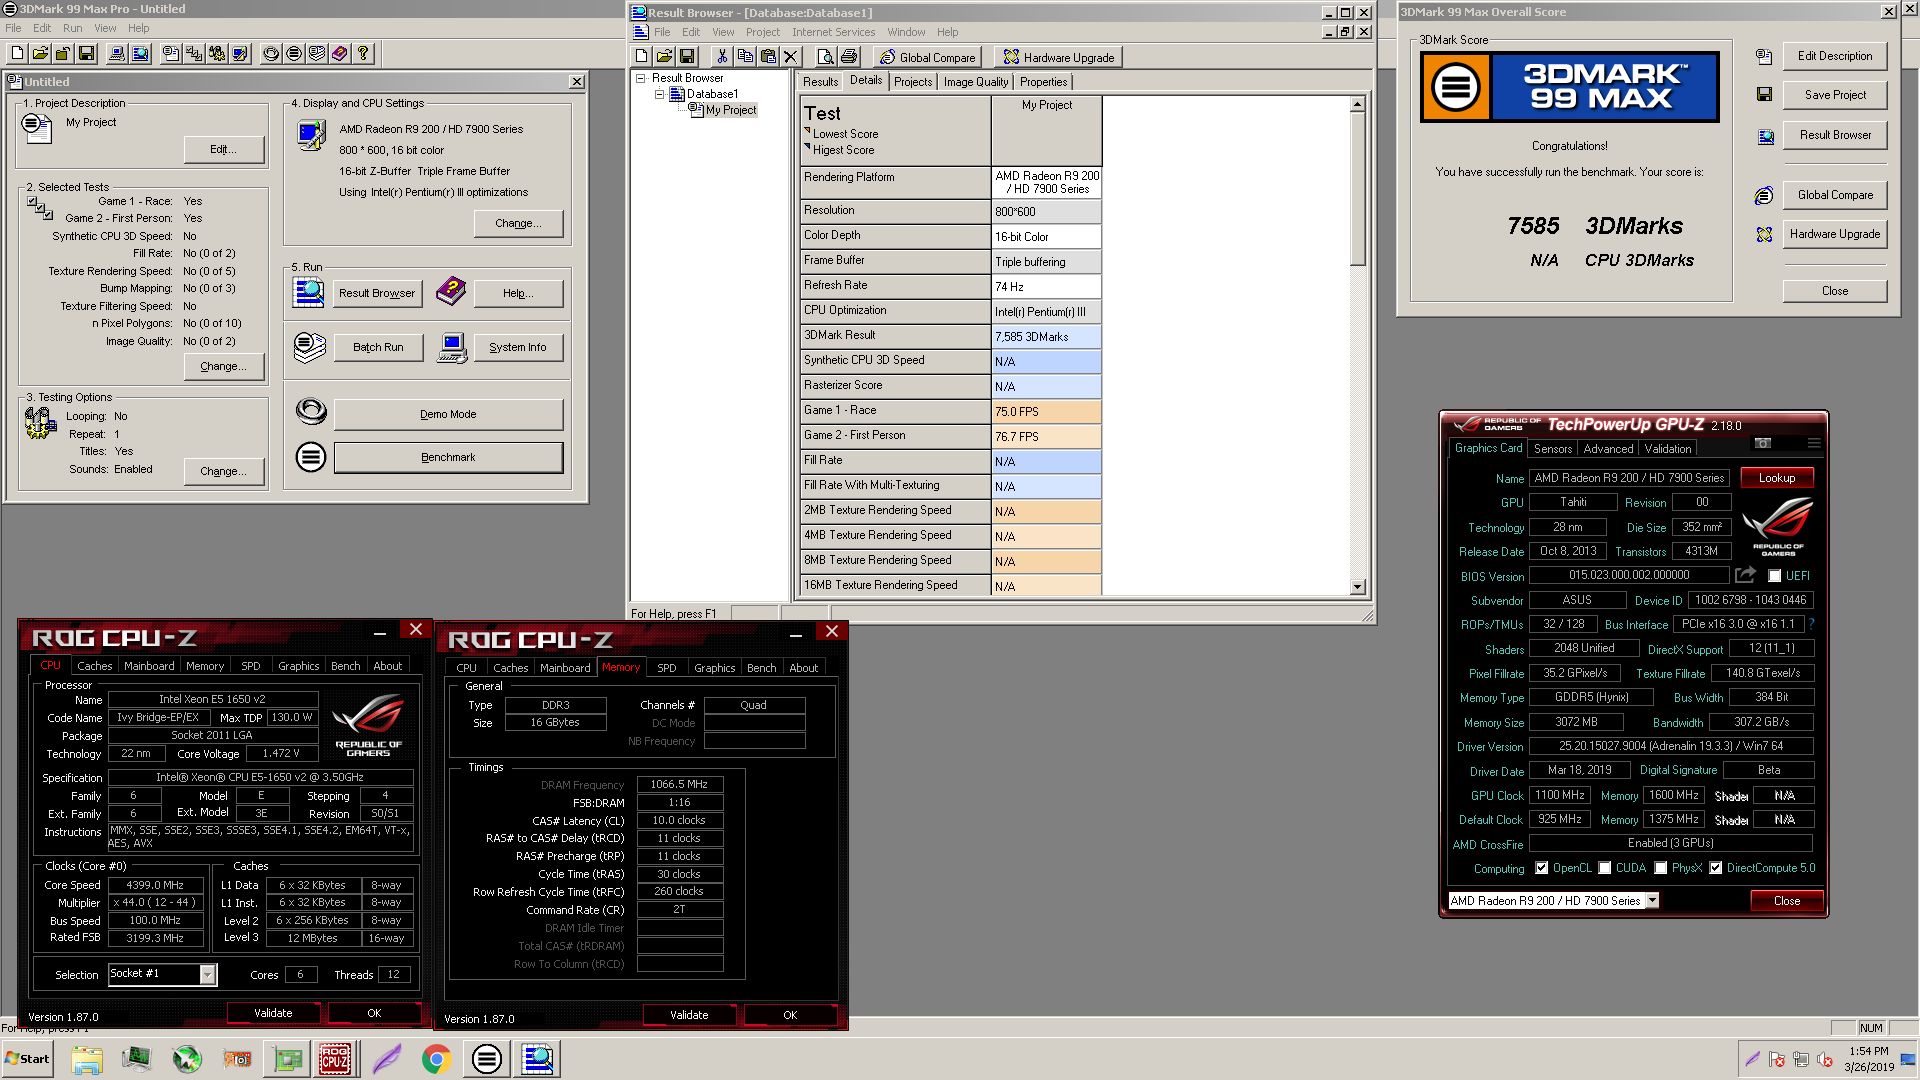This screenshot has width=1920, height=1080.
Task: Click the Benchmark circle icon in 3DMark toolbar
Action: pos(294,54)
